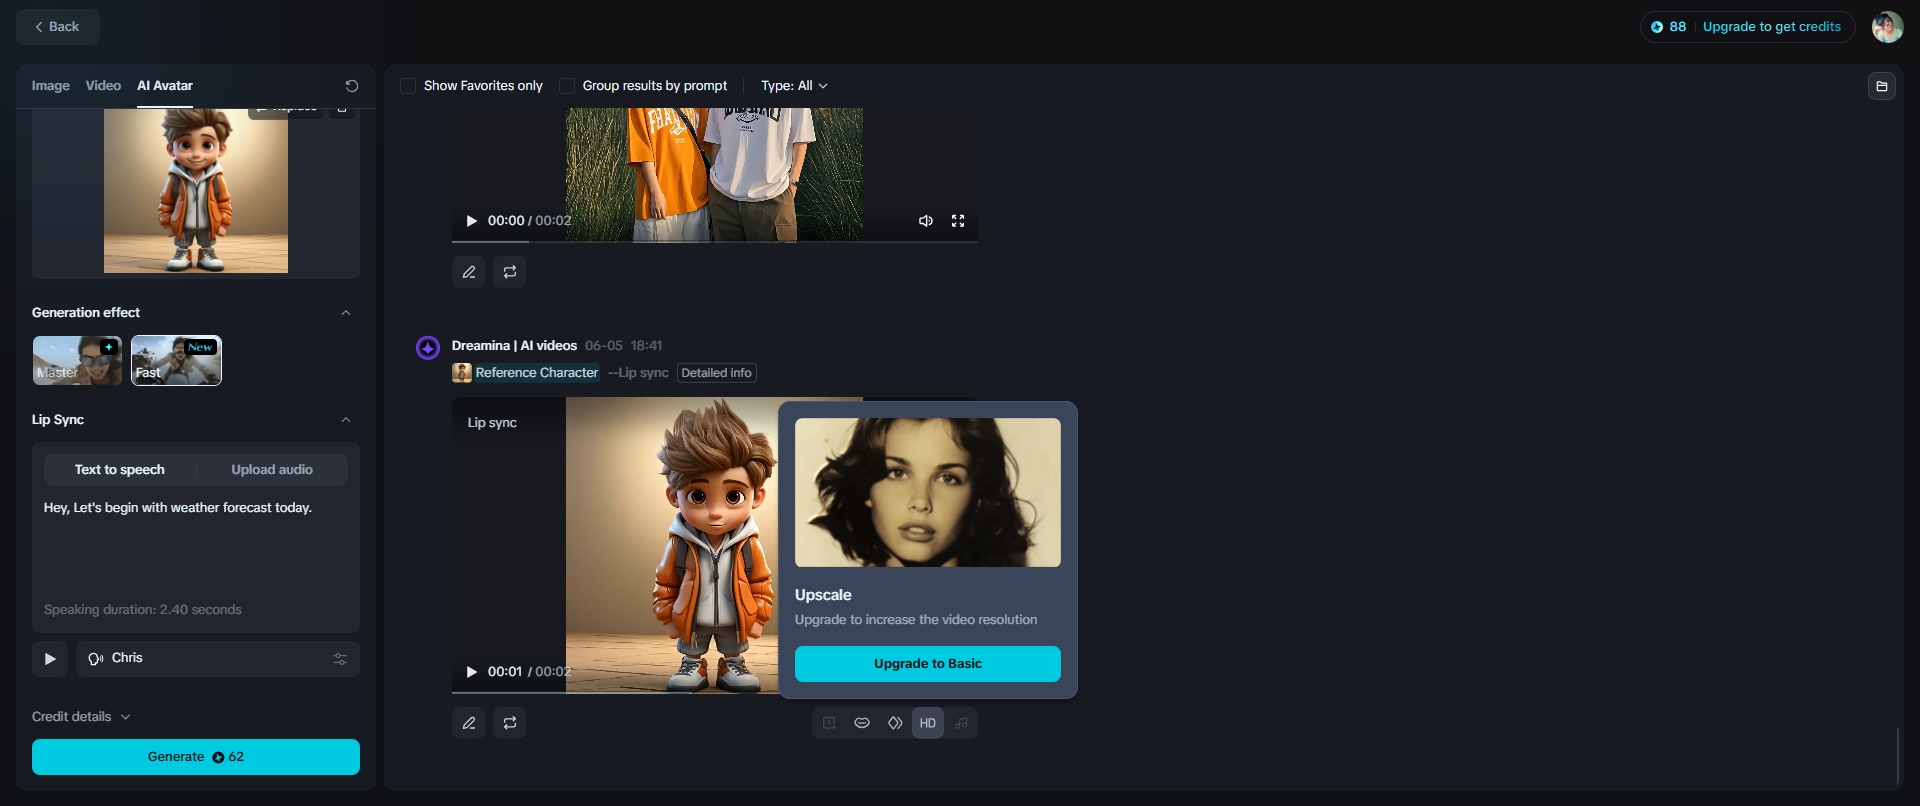
Task: Click the Upscale preview portrait image
Action: coord(928,493)
